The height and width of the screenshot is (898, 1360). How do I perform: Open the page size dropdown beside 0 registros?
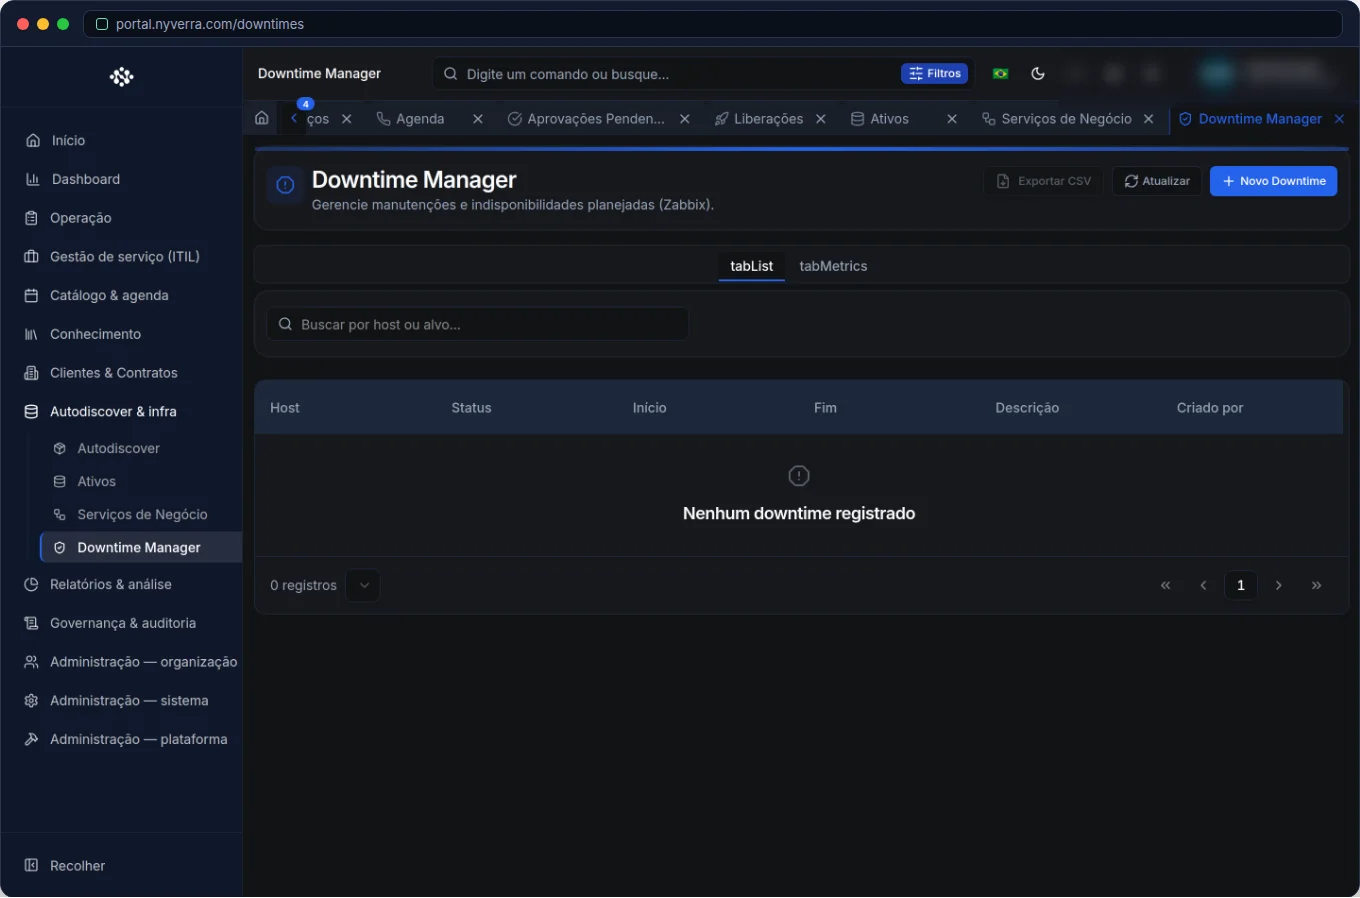(364, 585)
